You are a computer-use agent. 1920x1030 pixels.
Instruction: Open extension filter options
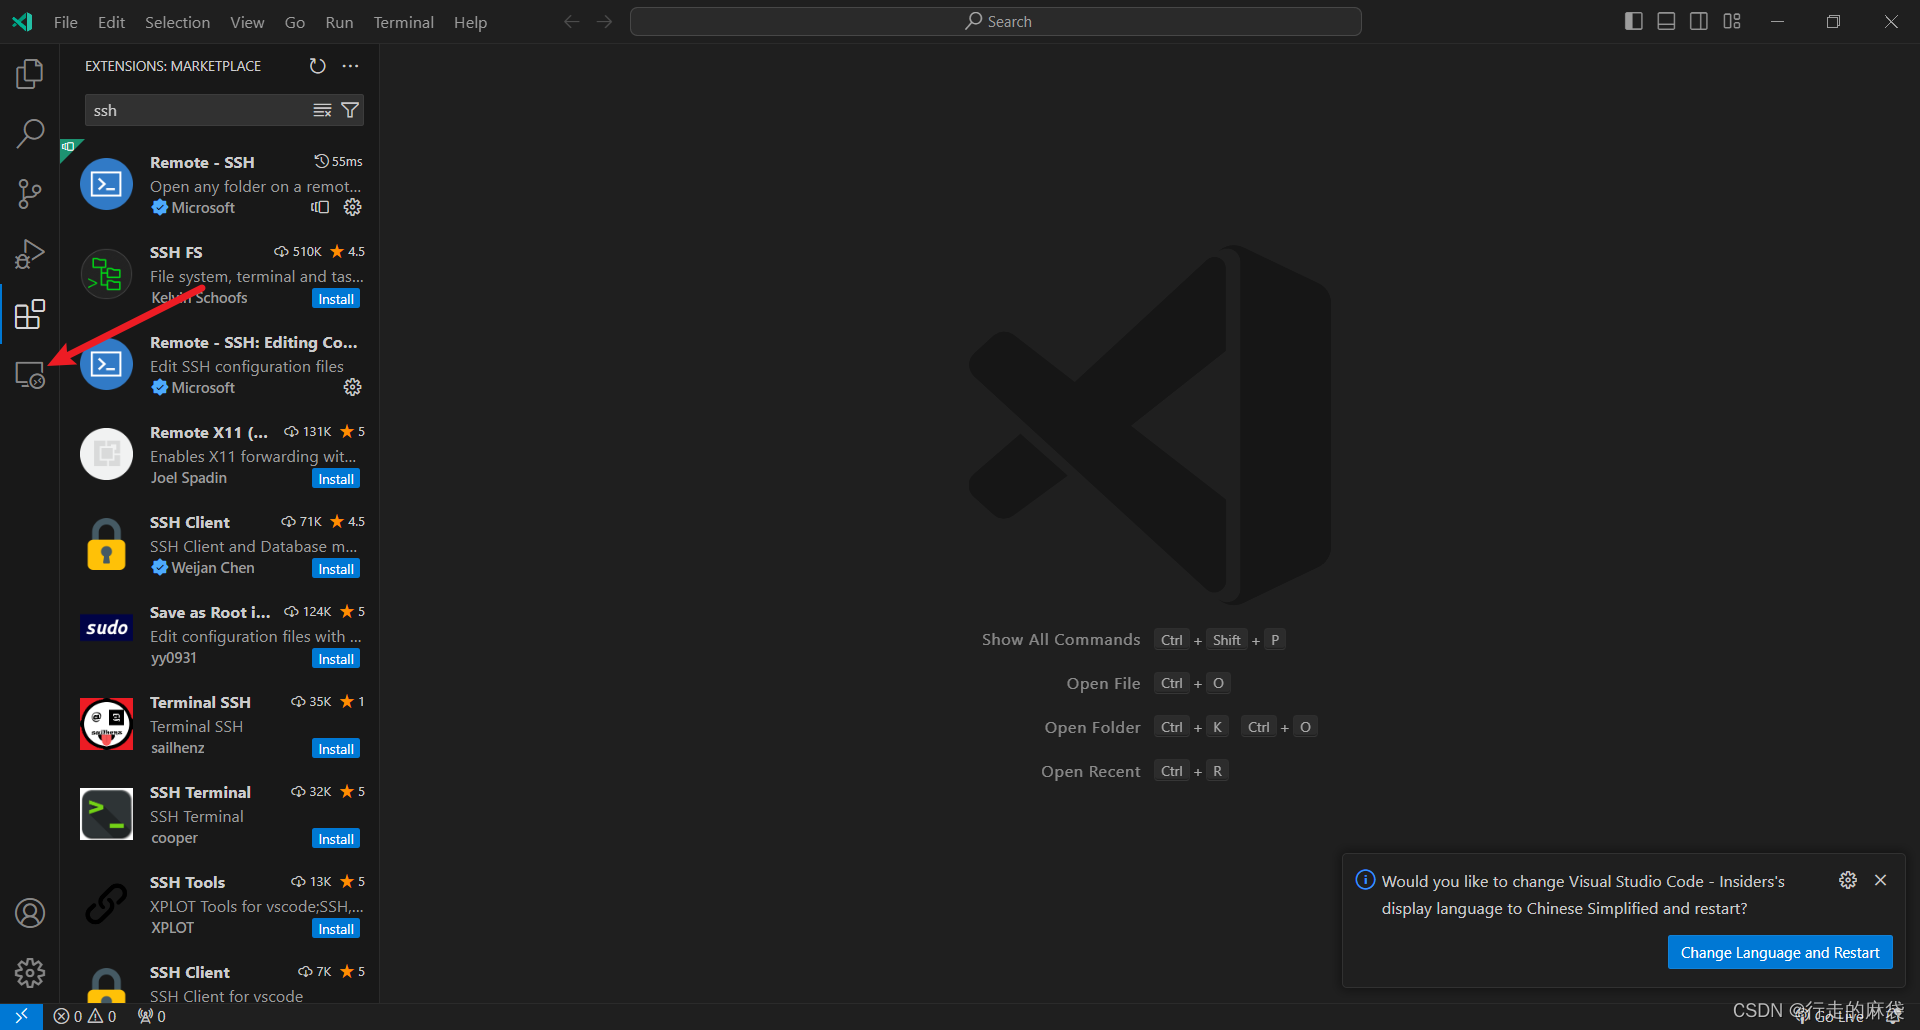[350, 110]
